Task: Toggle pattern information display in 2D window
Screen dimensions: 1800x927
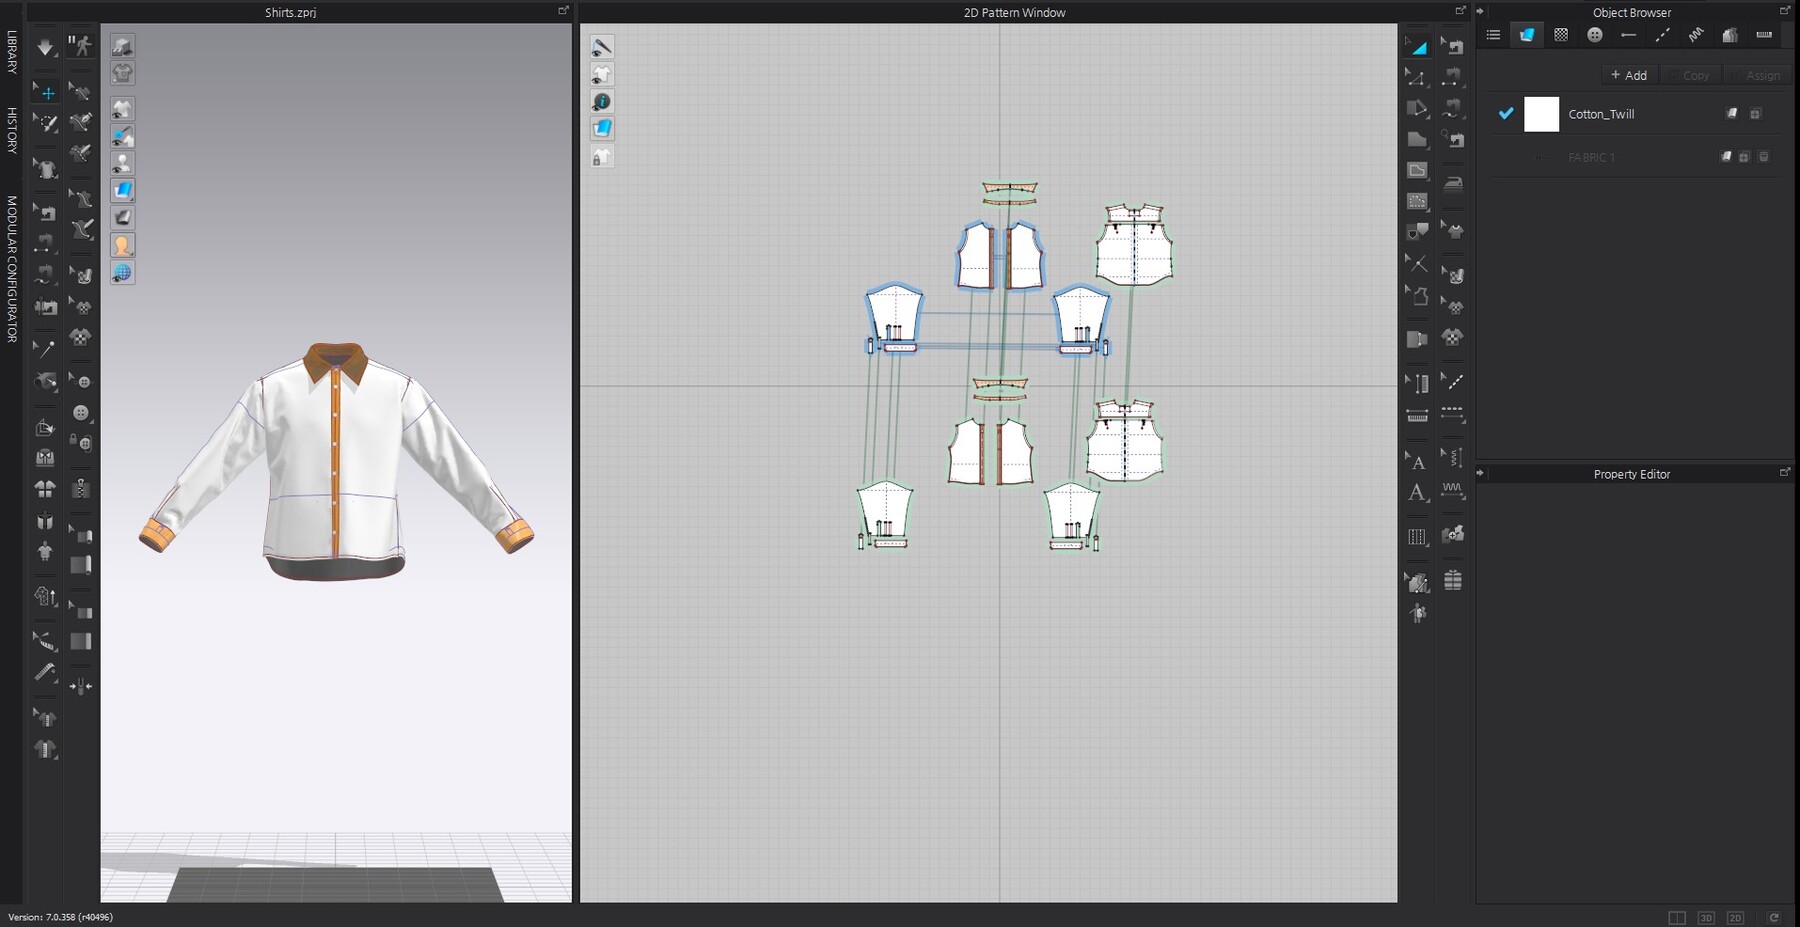Action: pyautogui.click(x=601, y=101)
